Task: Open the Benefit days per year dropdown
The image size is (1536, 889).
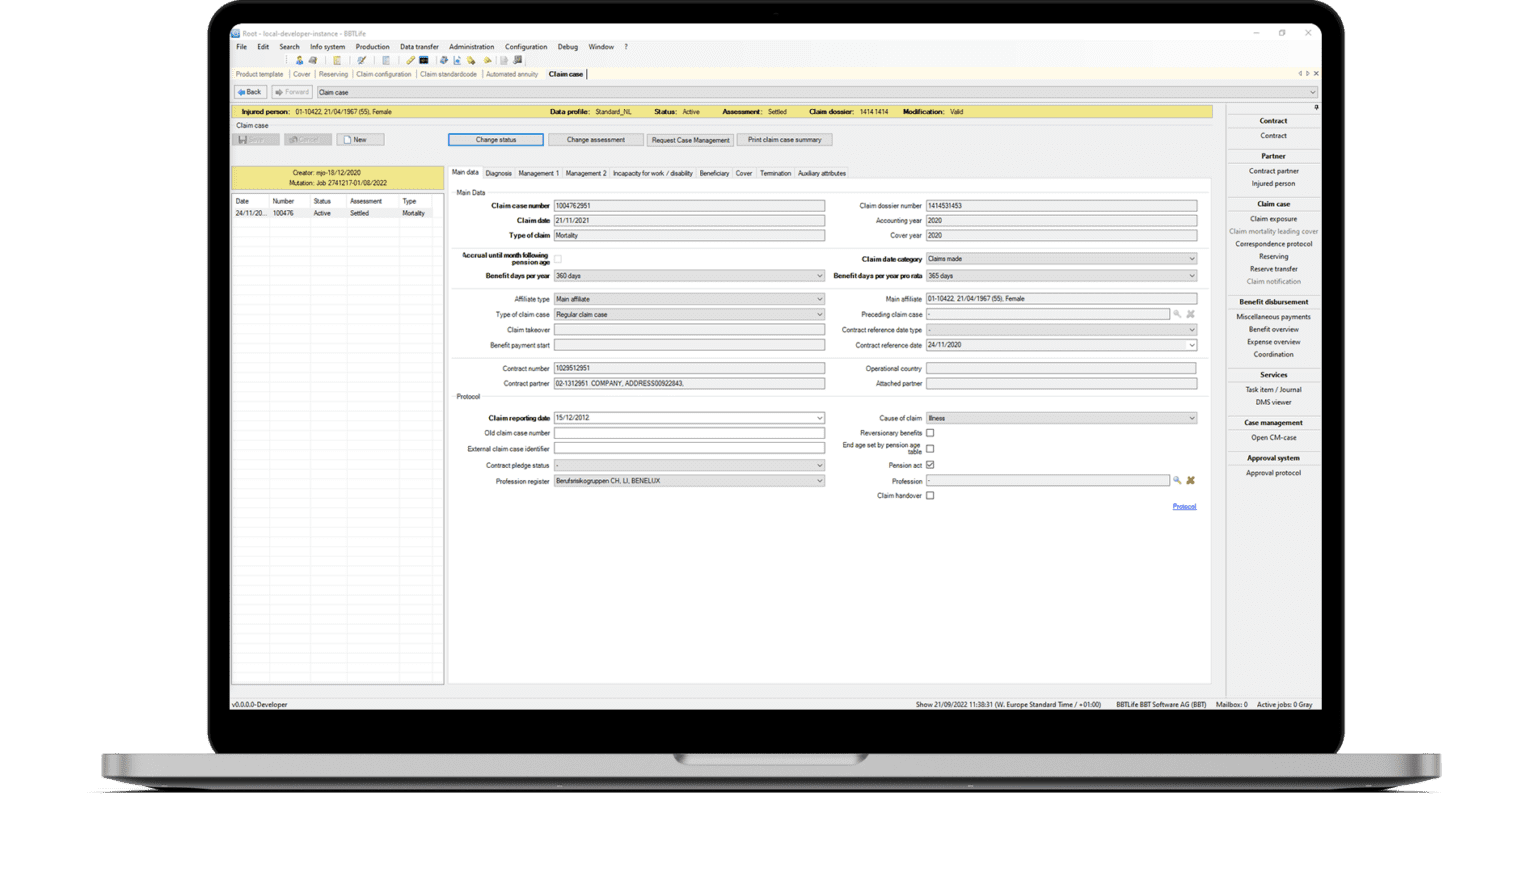Action: click(x=818, y=276)
